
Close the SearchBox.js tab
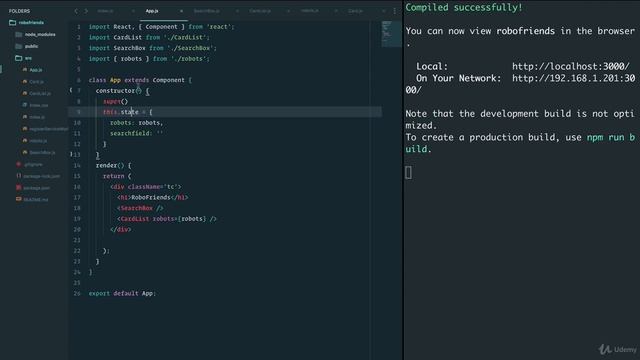237,11
